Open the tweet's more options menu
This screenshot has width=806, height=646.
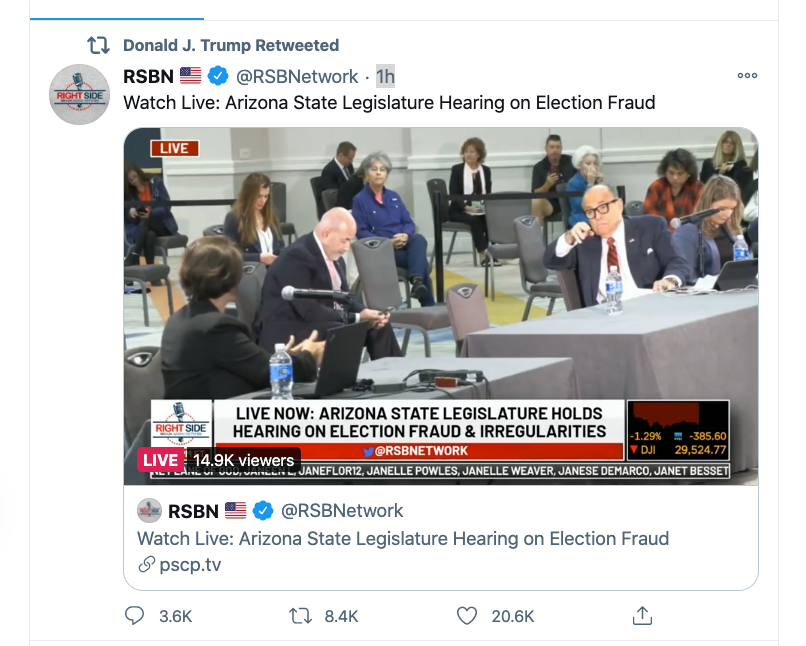click(x=747, y=76)
